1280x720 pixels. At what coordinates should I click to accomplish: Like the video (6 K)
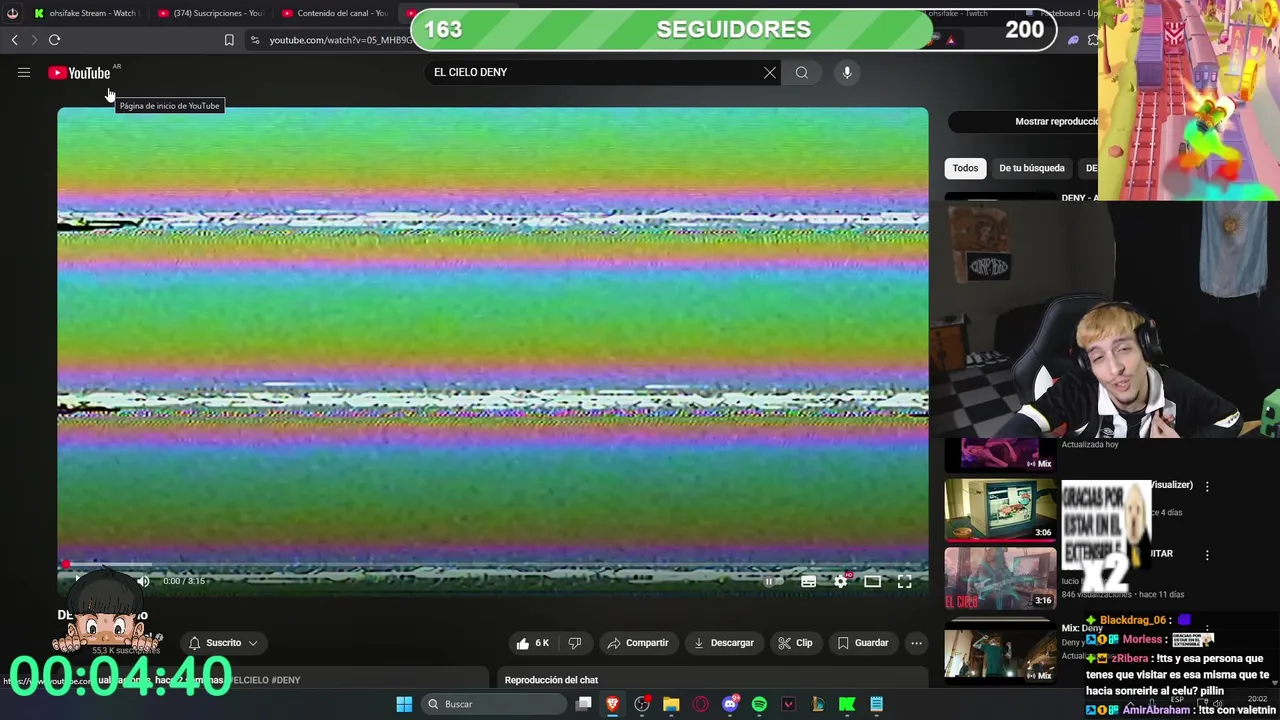tap(533, 643)
